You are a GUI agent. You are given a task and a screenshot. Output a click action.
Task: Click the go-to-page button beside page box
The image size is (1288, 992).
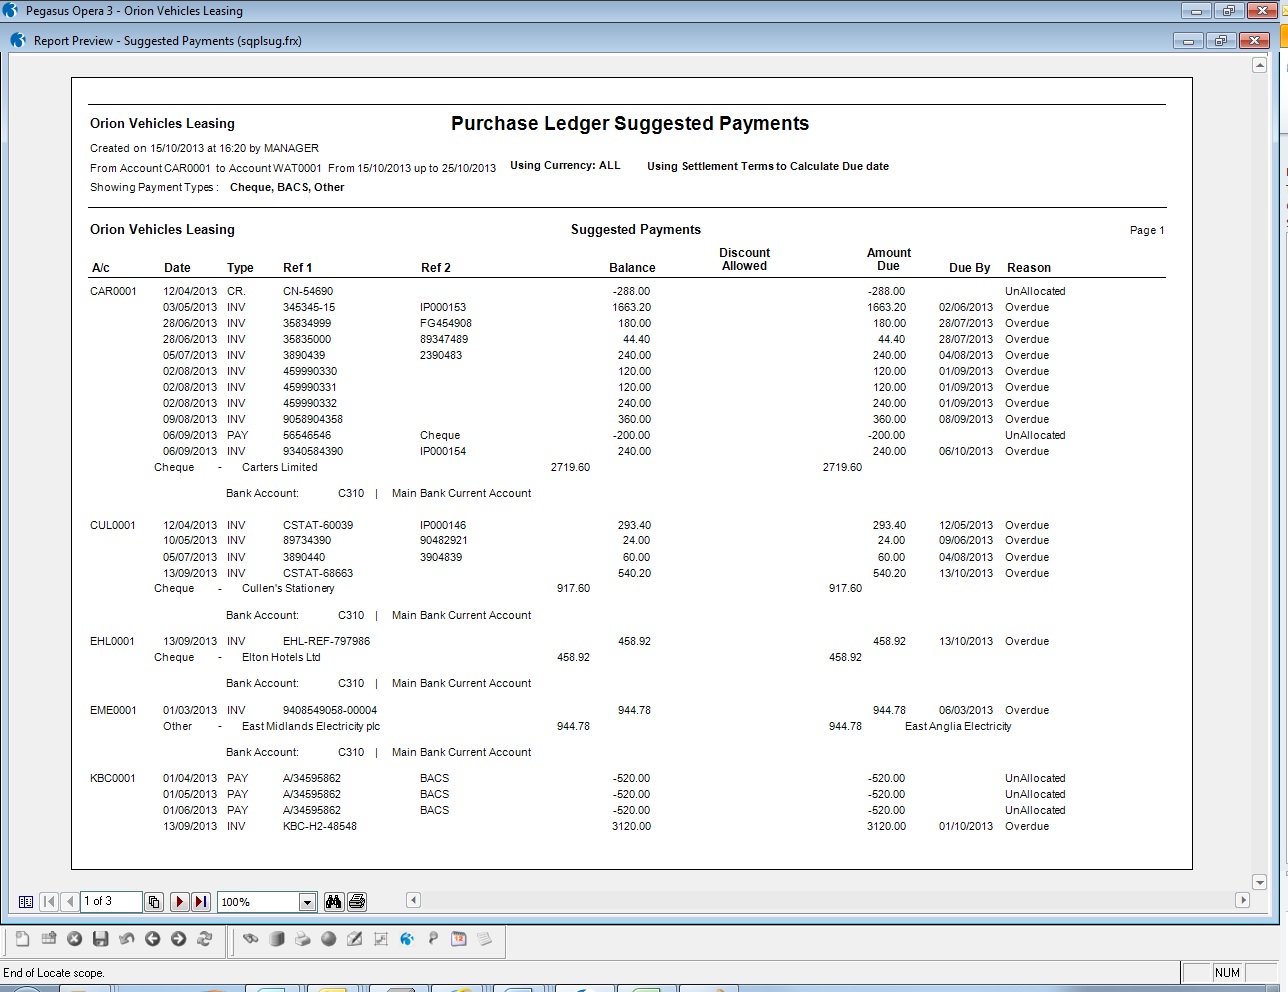pos(154,902)
